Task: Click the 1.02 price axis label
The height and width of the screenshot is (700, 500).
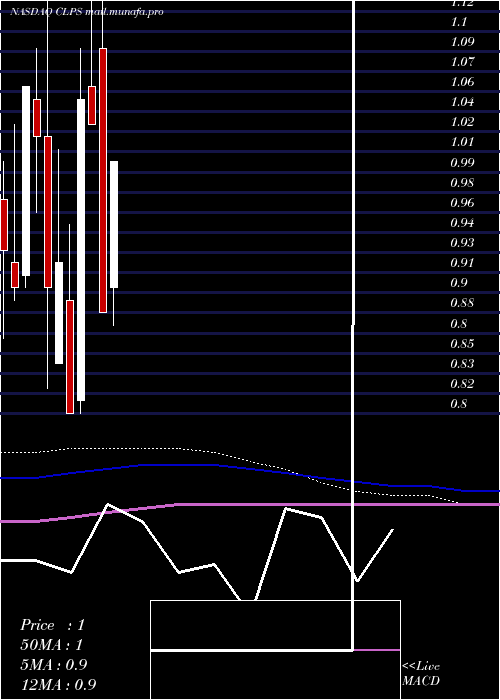Action: (x=463, y=122)
